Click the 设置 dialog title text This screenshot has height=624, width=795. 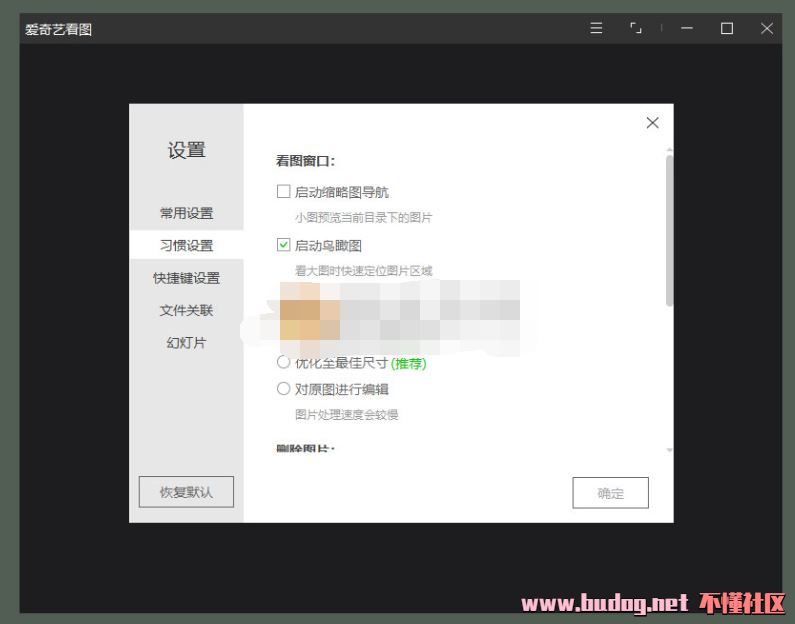187,150
